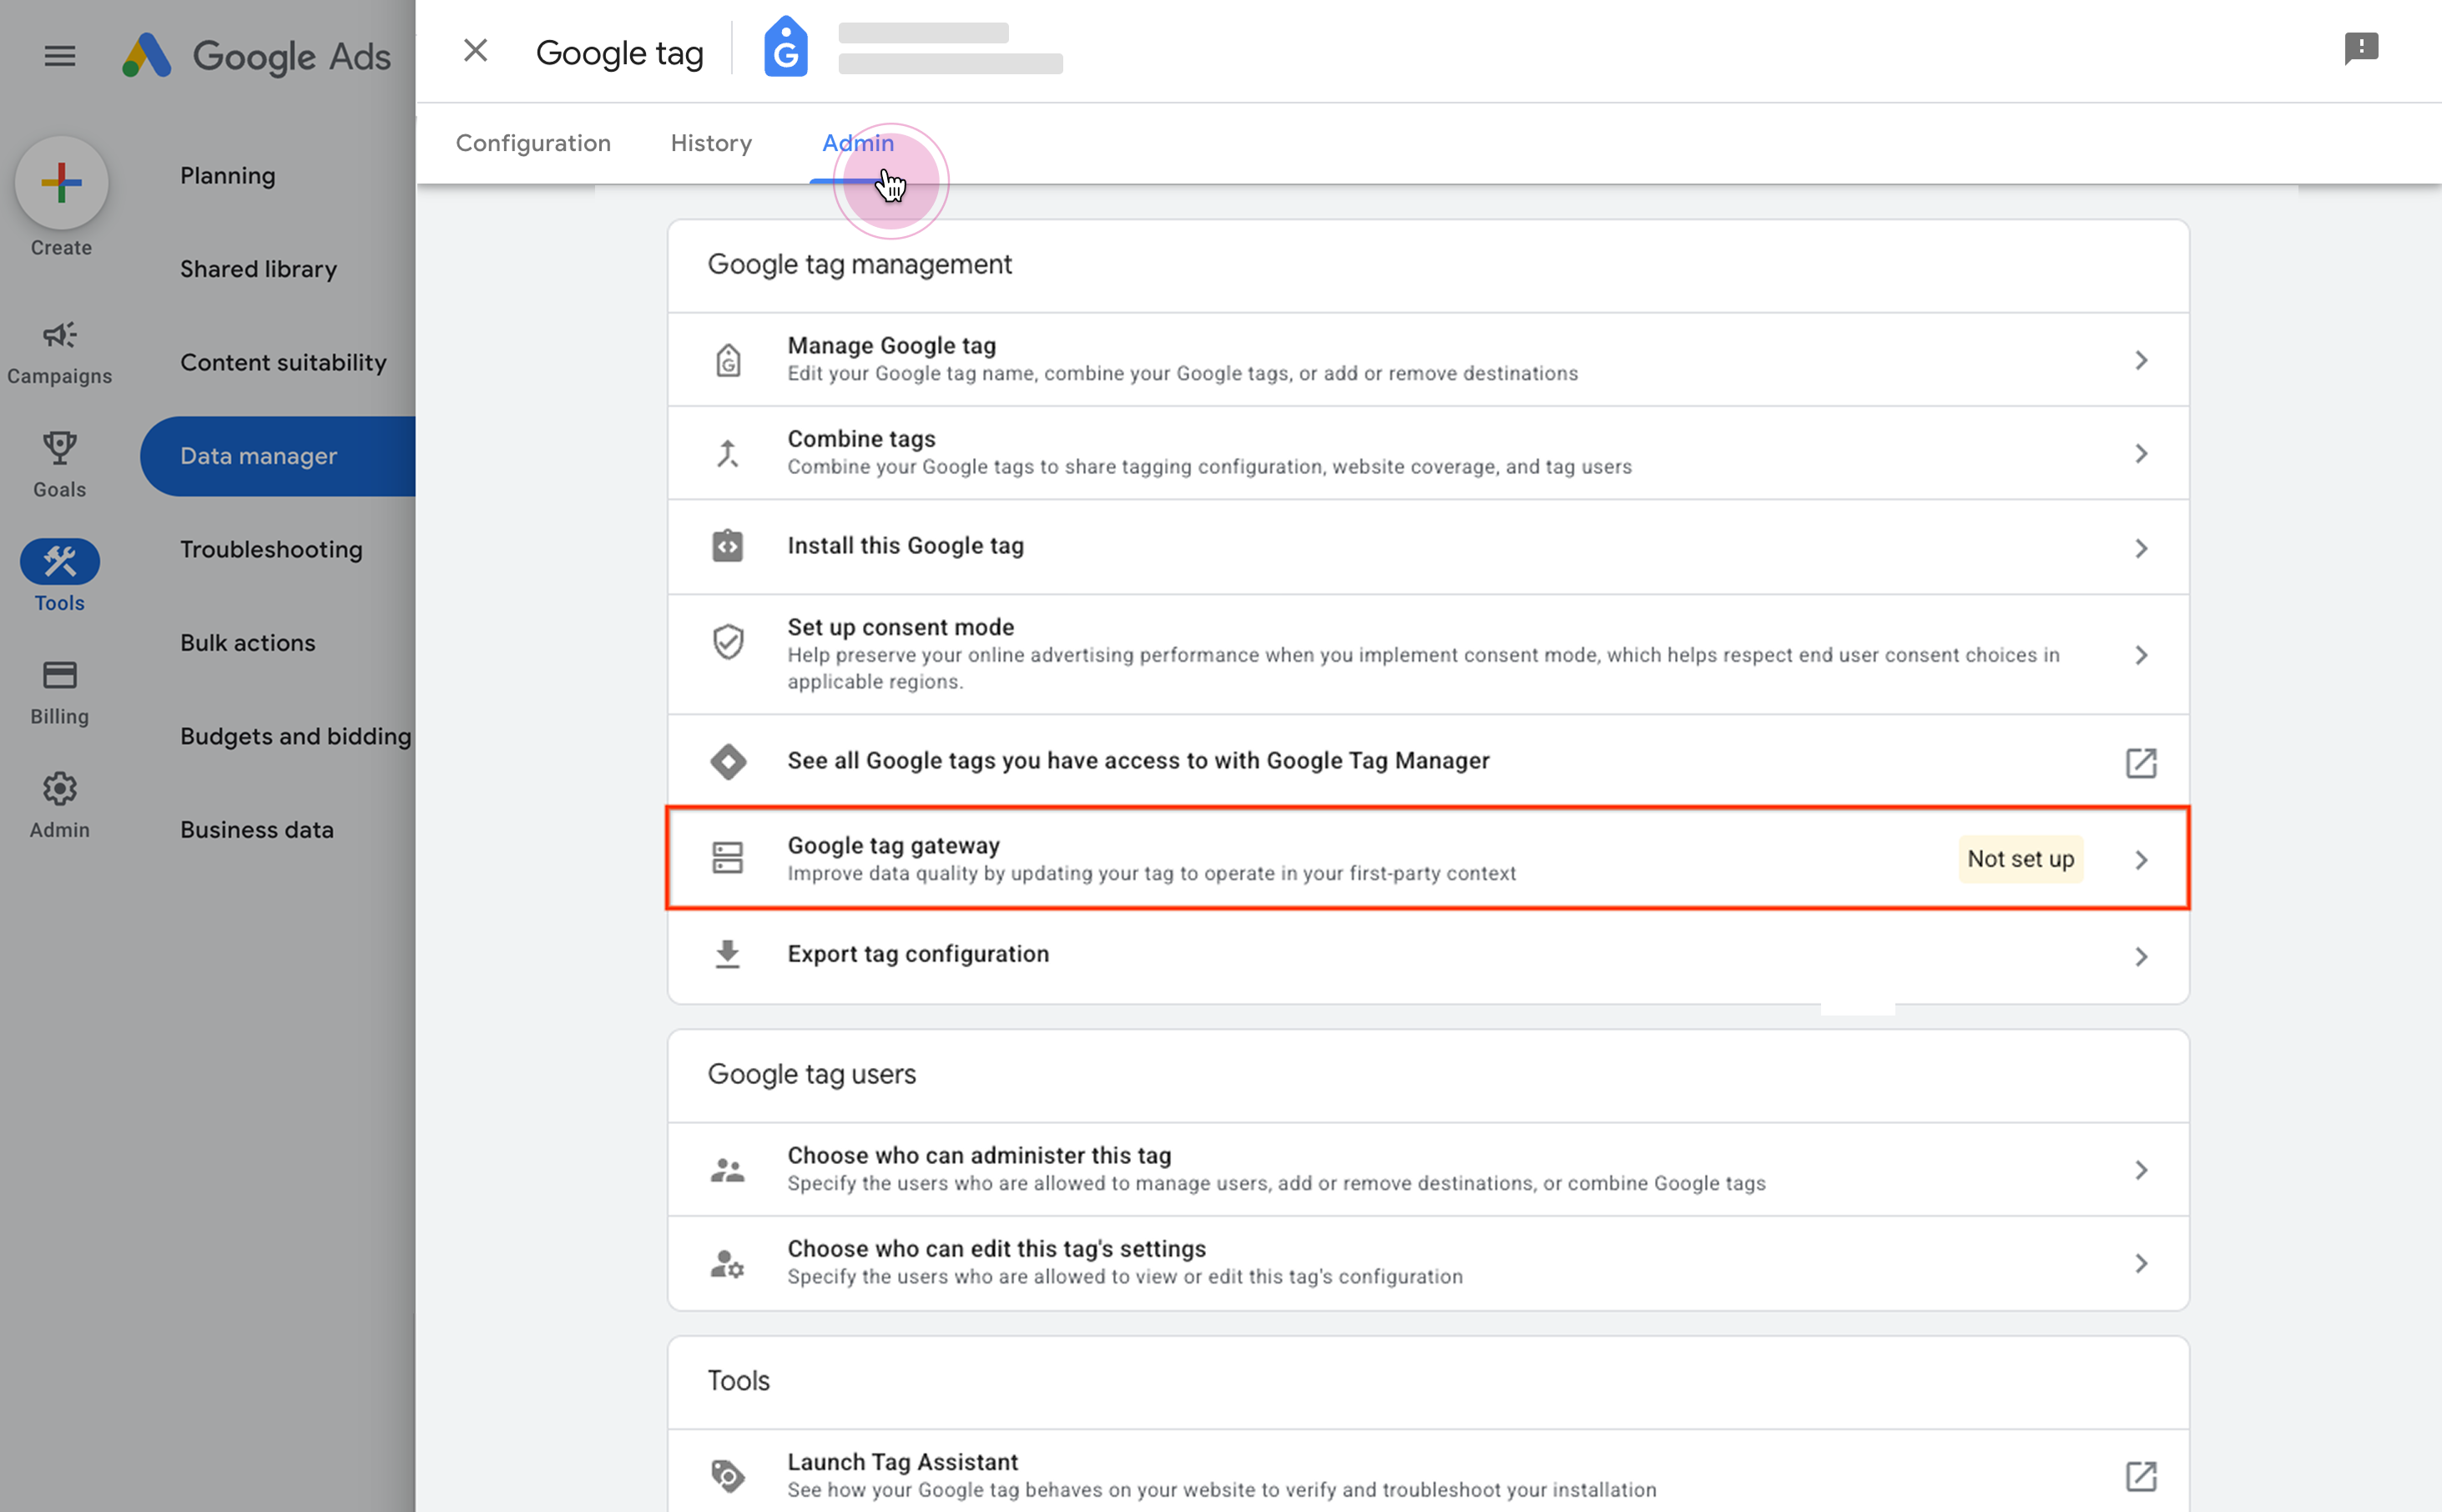Click the blue Google tag logo icon
Image resolution: width=2442 pixels, height=1512 pixels.
(x=786, y=47)
